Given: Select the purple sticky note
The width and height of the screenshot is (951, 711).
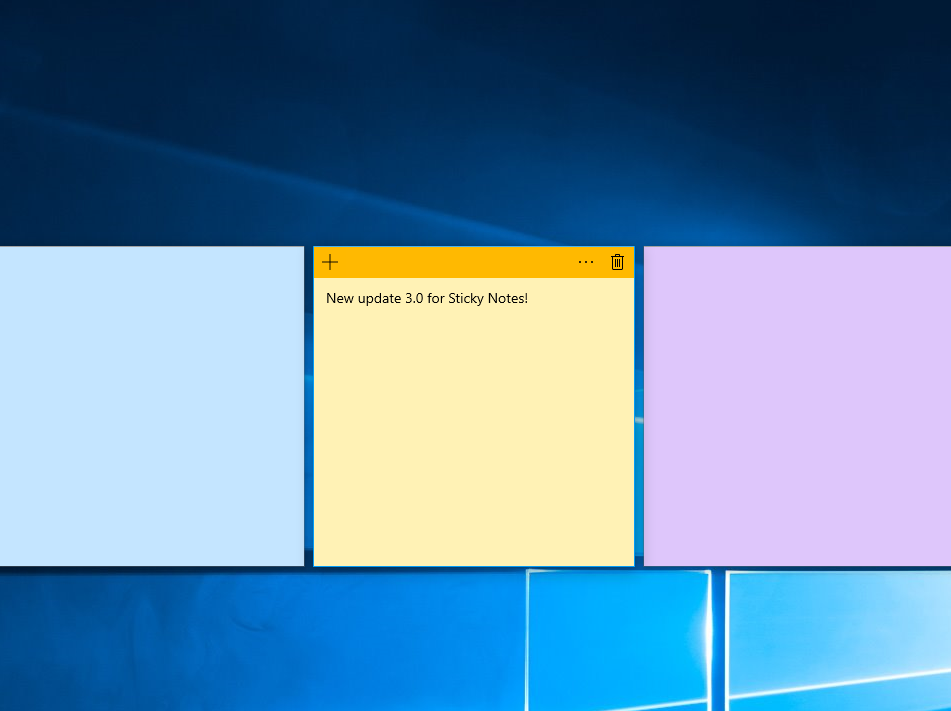Looking at the screenshot, I should tap(798, 406).
